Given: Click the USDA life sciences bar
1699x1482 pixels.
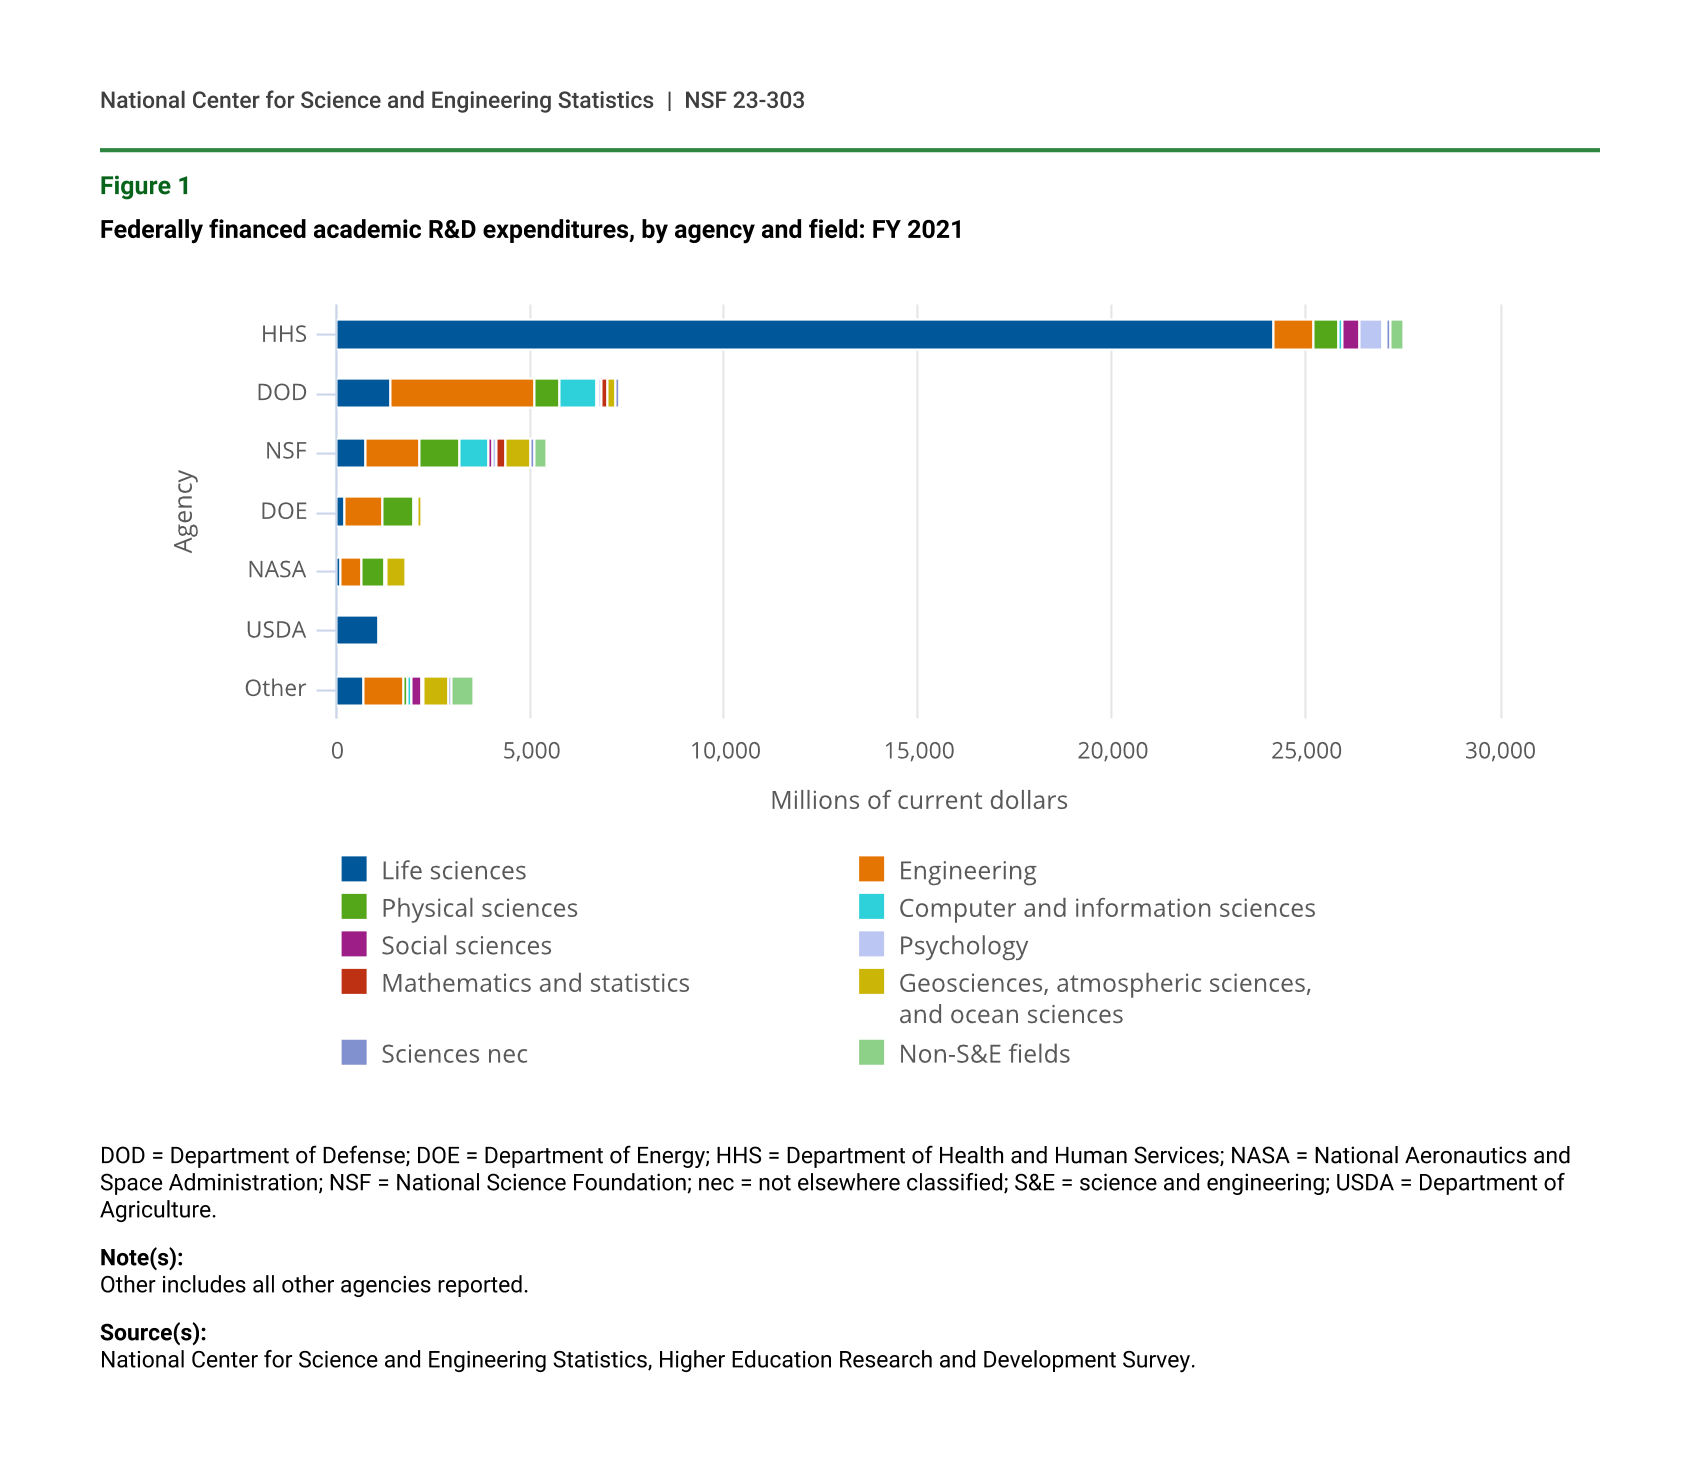Looking at the screenshot, I should [357, 630].
